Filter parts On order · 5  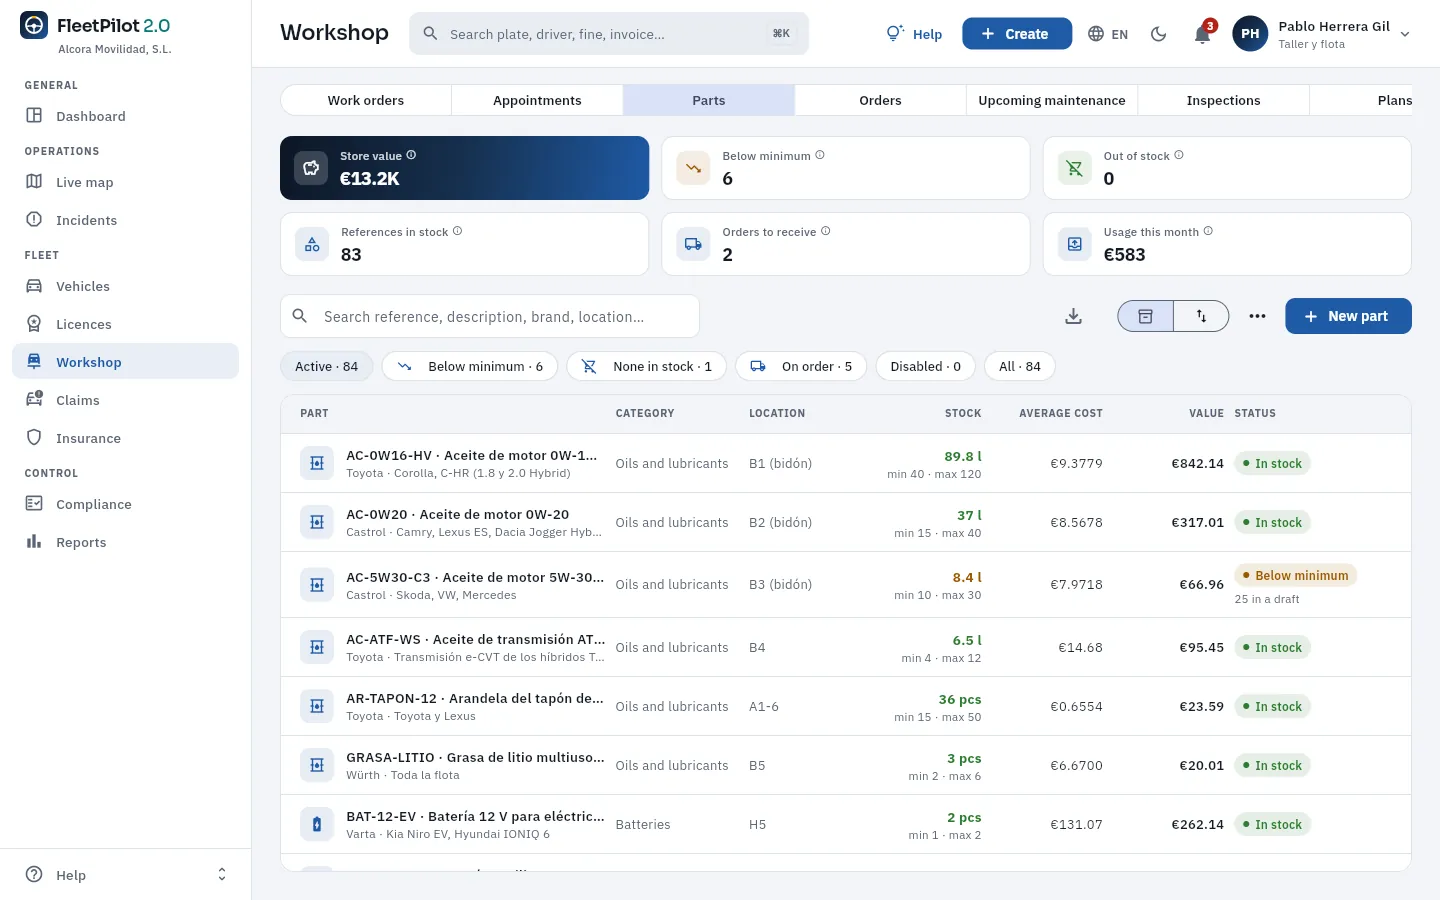pos(801,366)
